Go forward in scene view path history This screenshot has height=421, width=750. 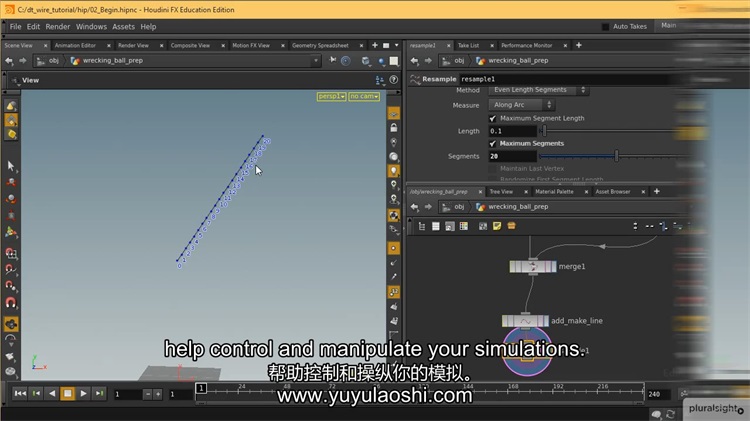[22, 61]
